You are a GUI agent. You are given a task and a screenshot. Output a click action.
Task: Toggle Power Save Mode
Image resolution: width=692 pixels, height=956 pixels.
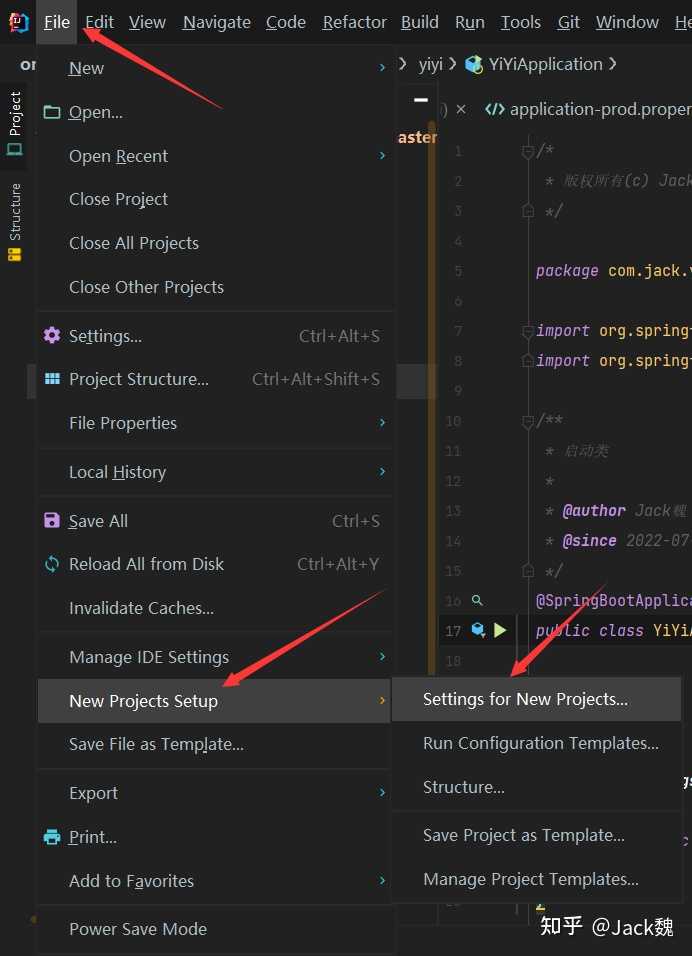tap(137, 929)
